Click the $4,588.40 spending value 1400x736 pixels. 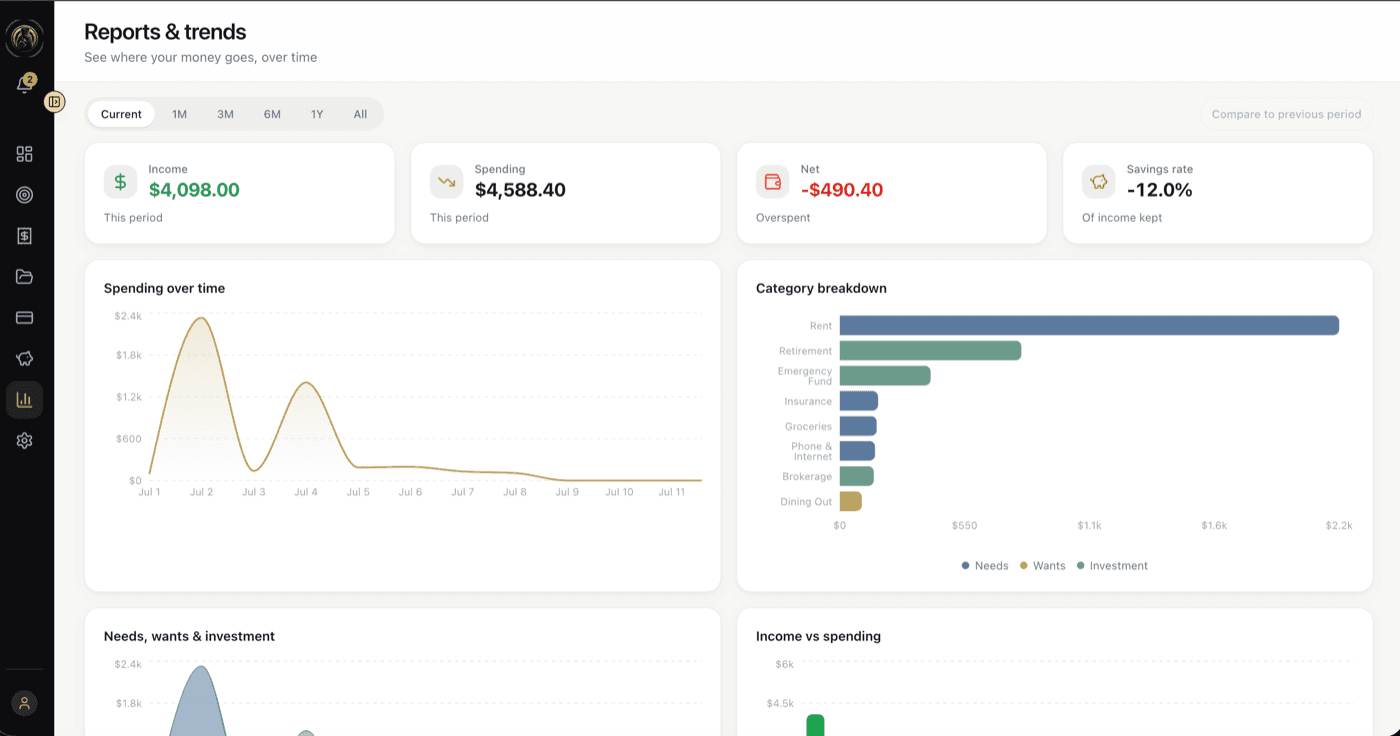point(520,190)
